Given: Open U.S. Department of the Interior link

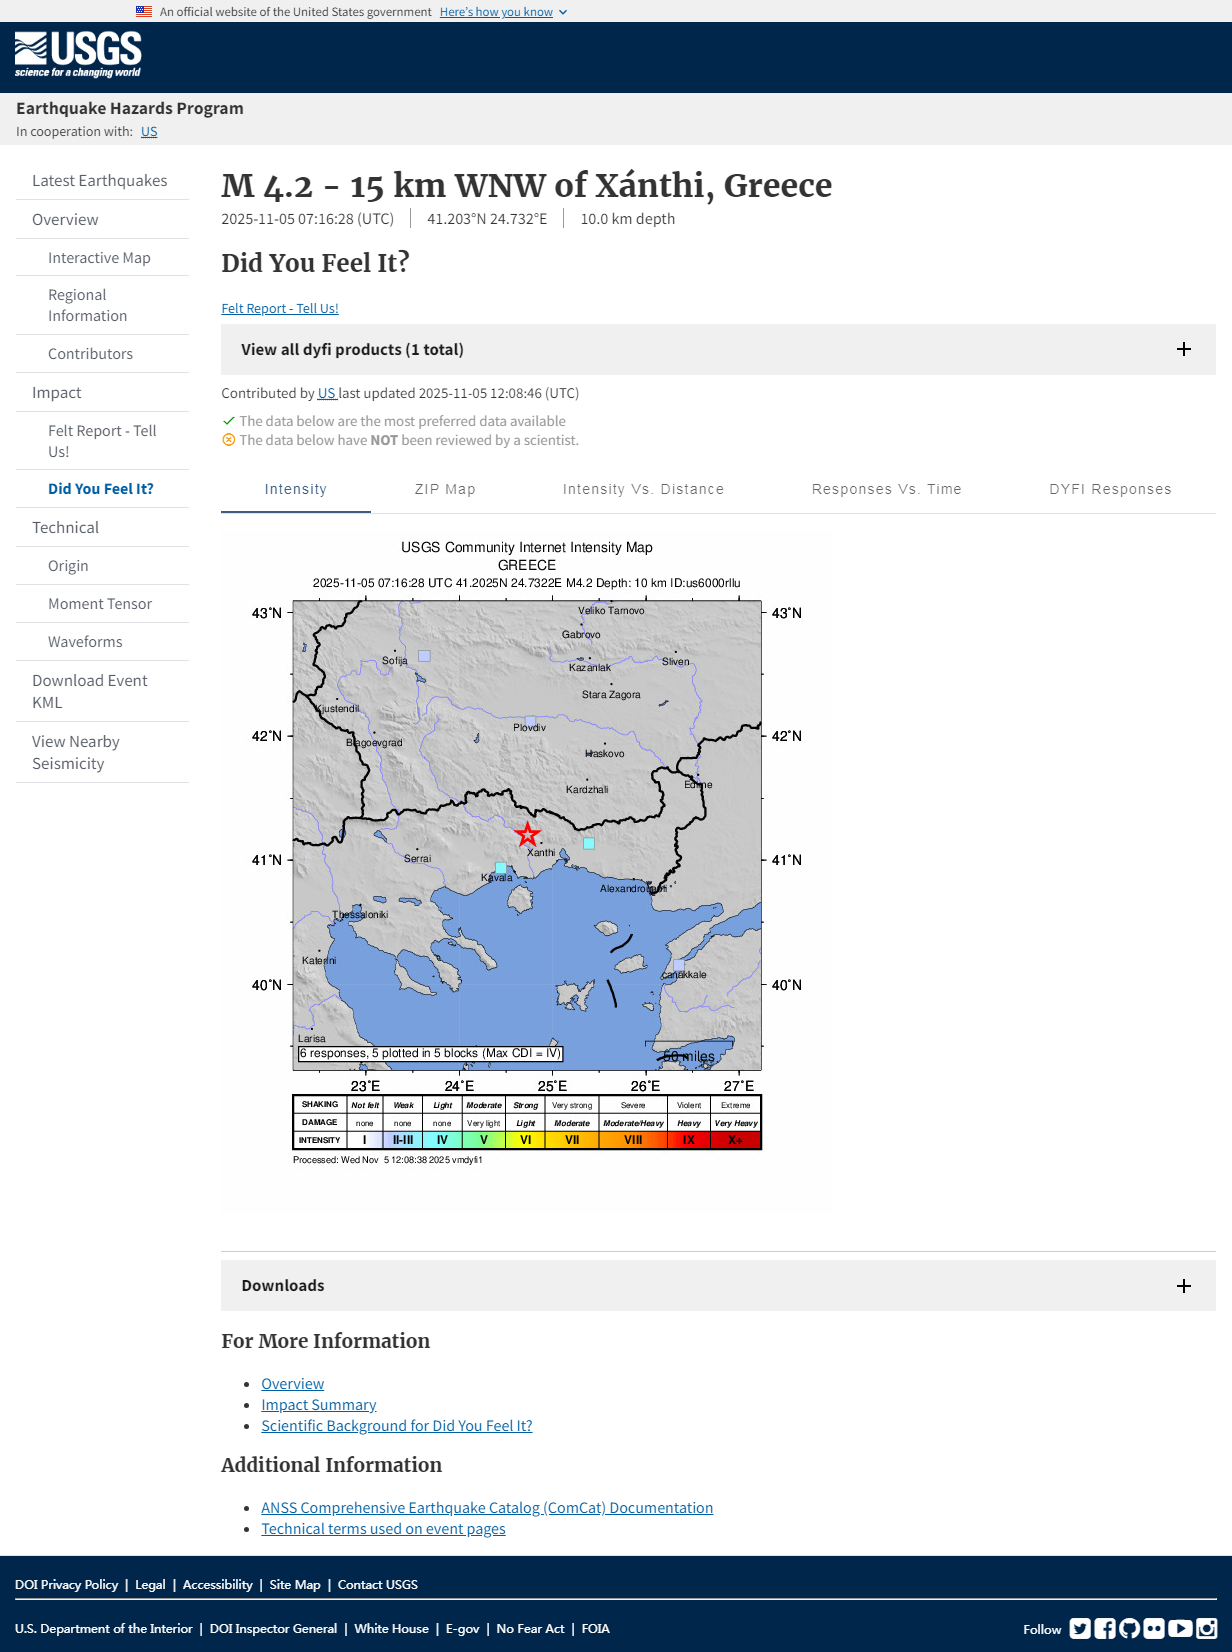Looking at the screenshot, I should pyautogui.click(x=104, y=1629).
